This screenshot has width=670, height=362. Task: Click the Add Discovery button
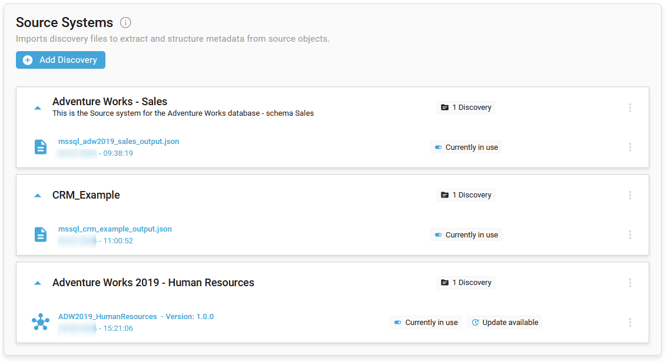click(x=61, y=60)
